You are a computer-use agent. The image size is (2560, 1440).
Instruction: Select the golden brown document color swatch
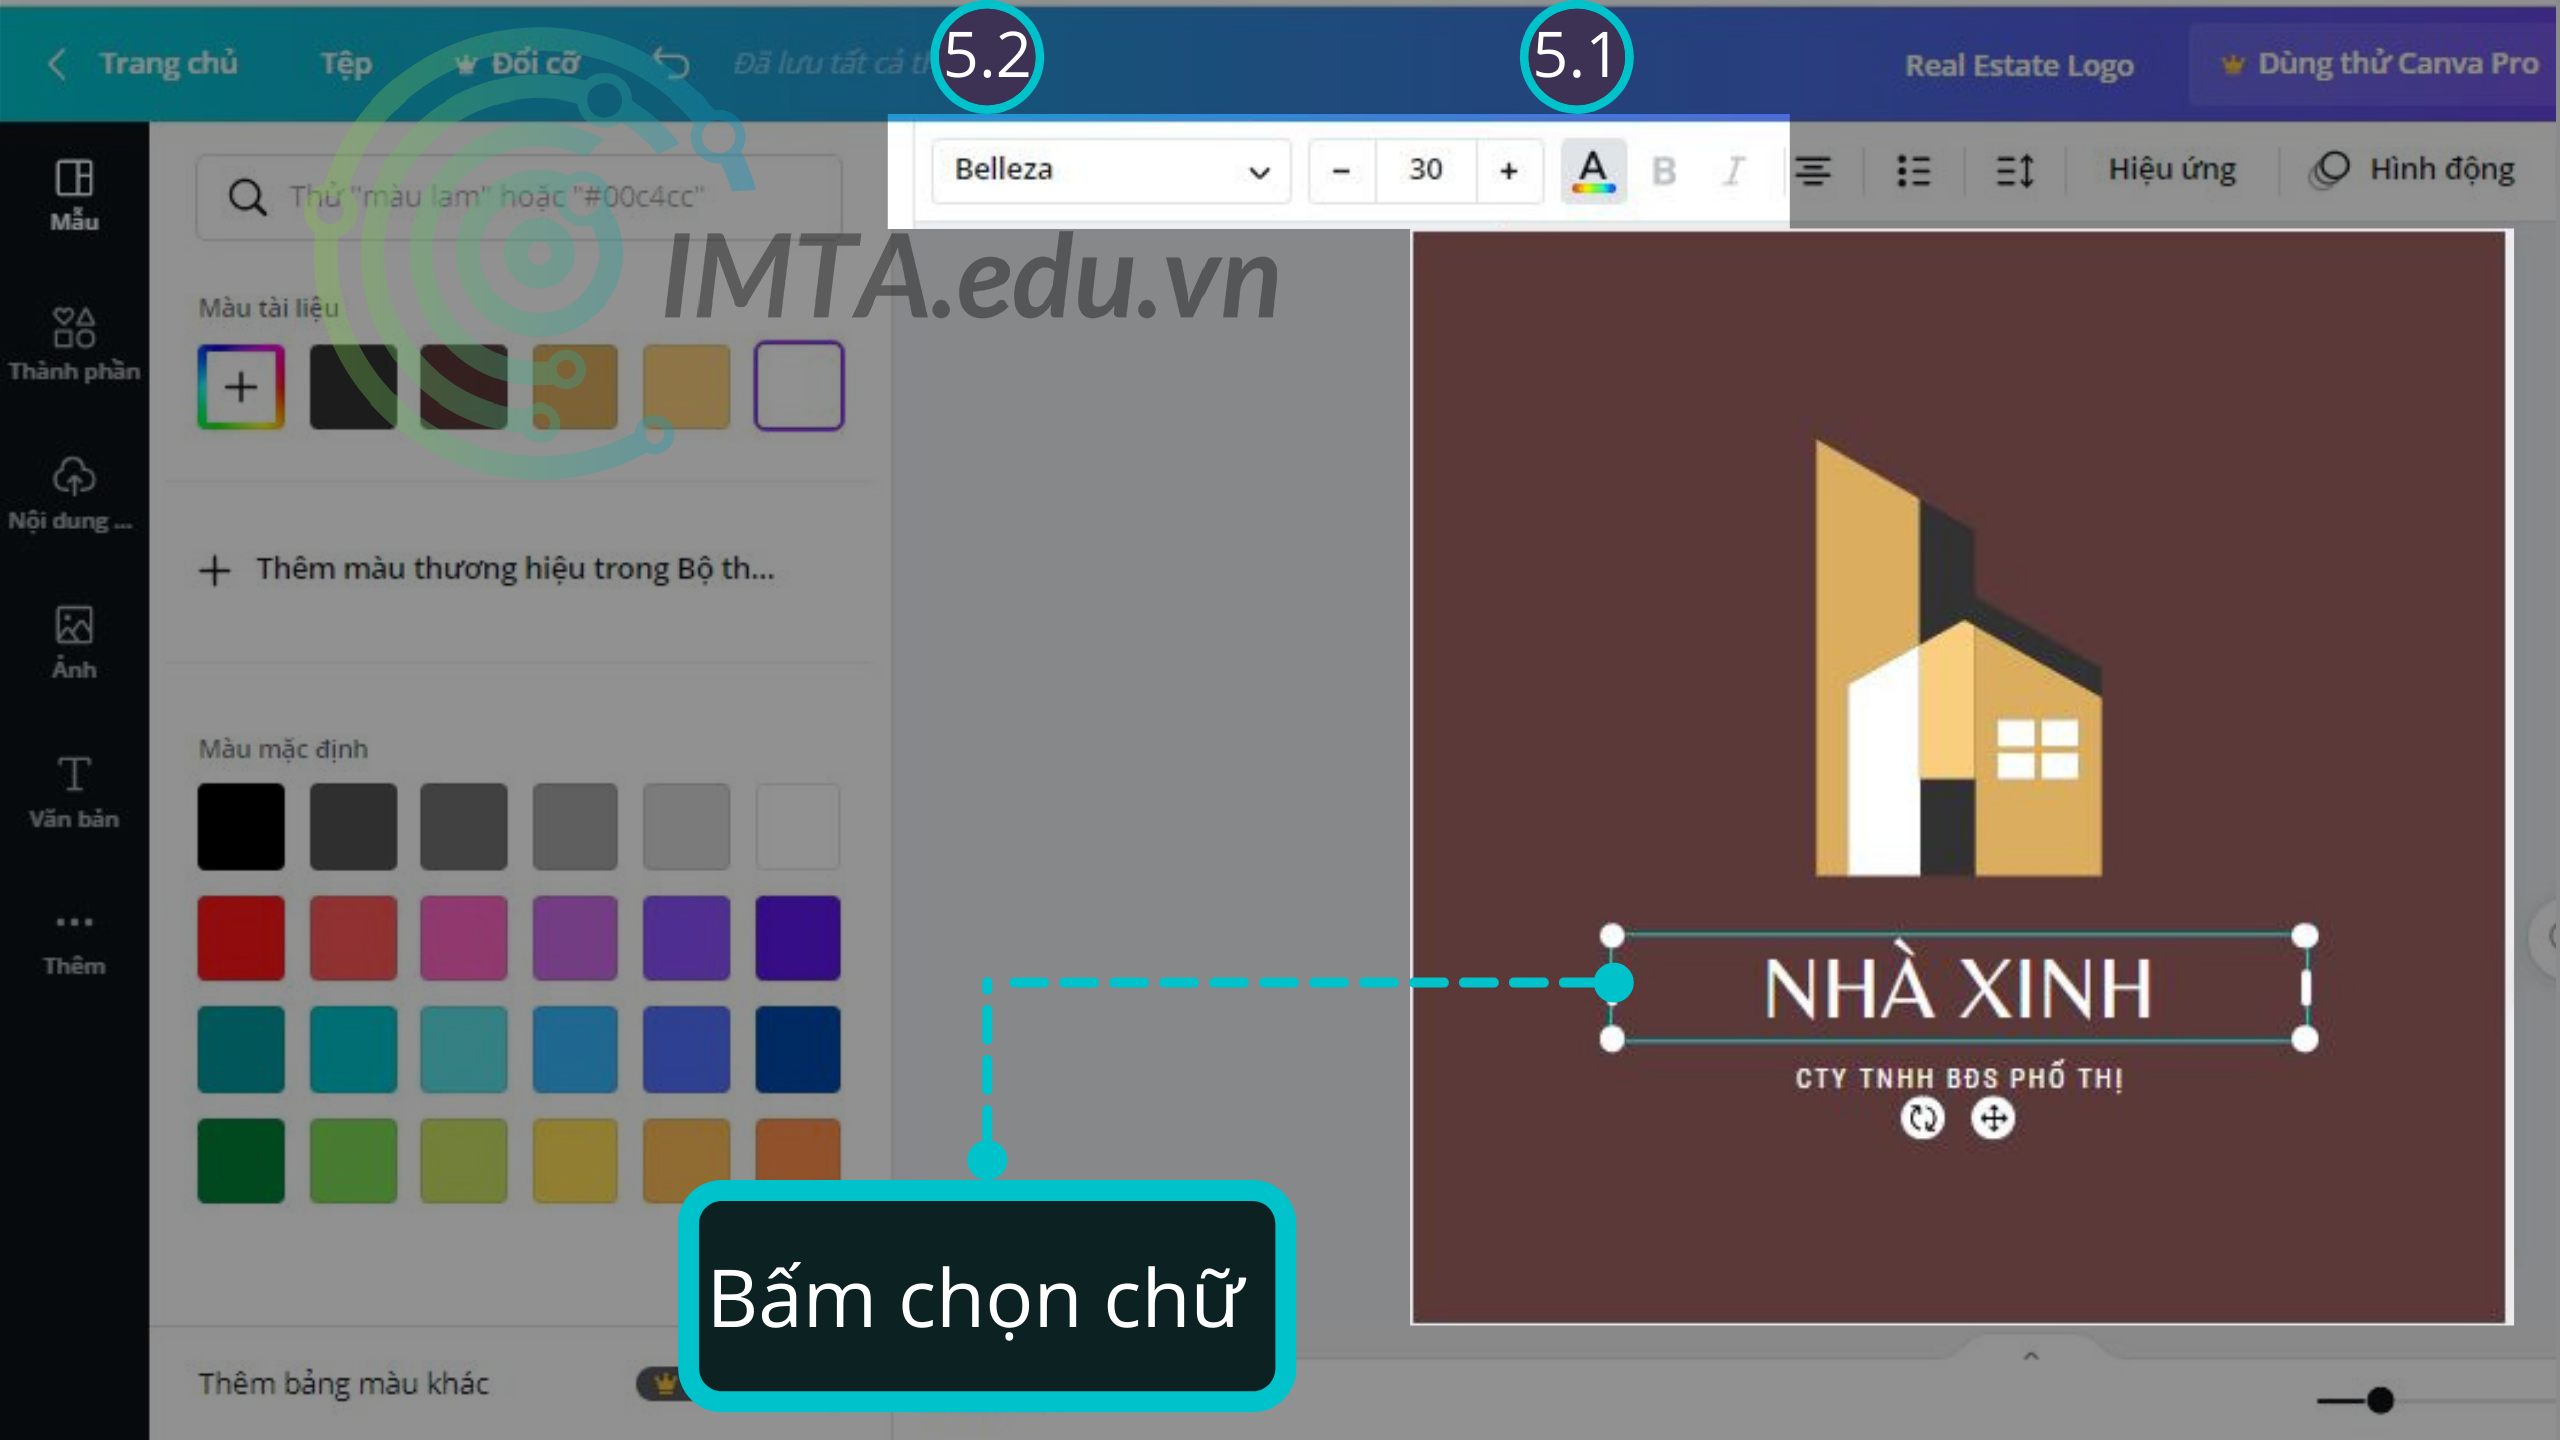click(575, 387)
